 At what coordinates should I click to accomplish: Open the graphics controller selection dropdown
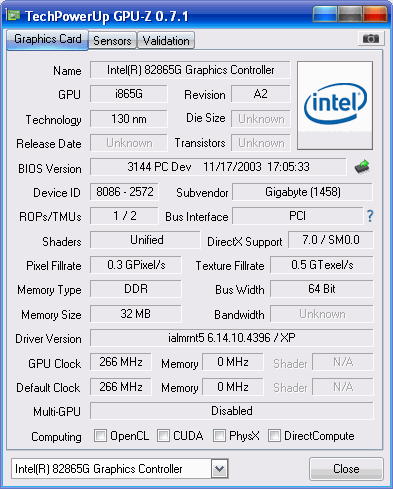pos(219,469)
